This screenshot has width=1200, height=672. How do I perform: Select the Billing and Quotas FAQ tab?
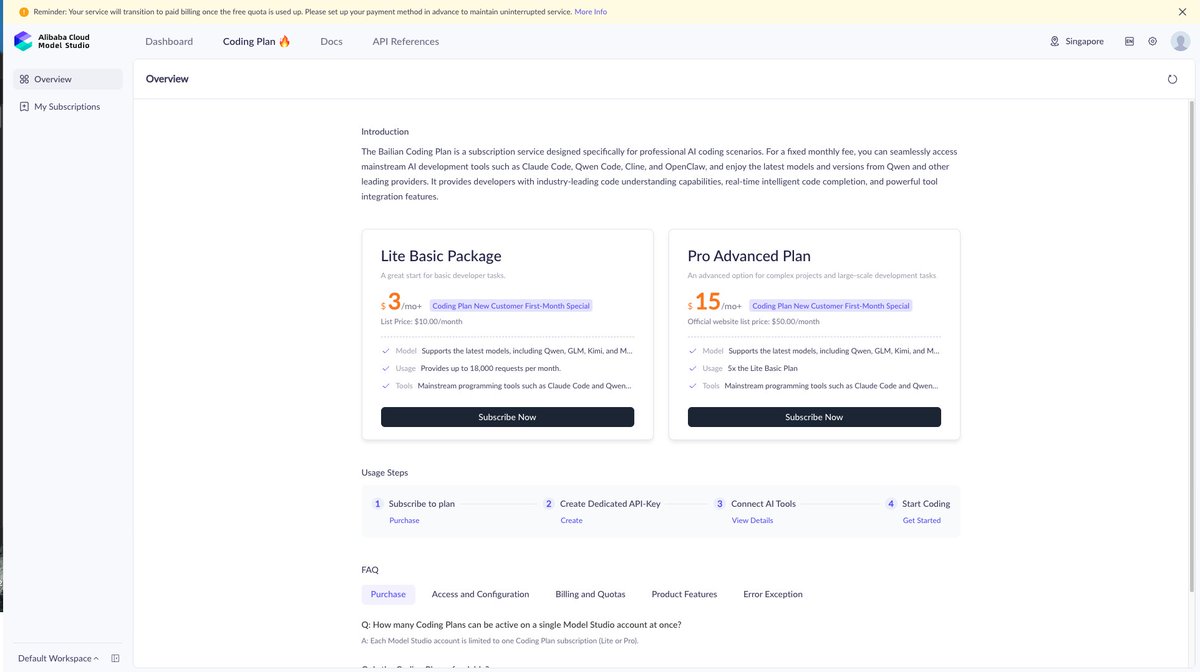[590, 594]
